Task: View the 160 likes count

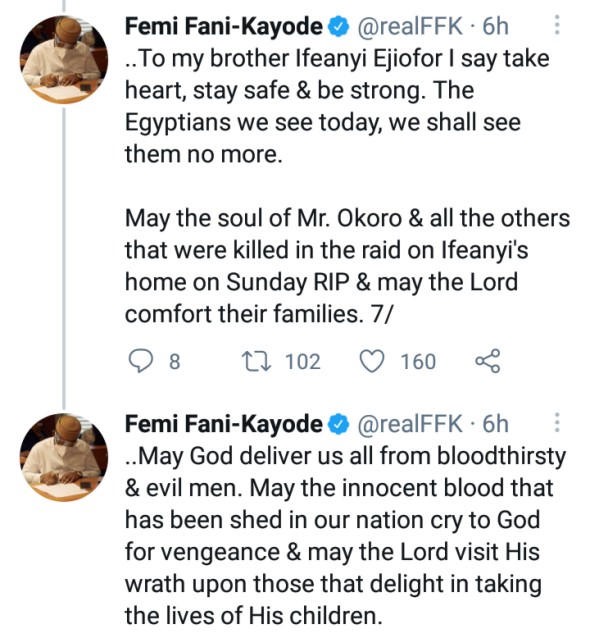Action: pyautogui.click(x=418, y=361)
